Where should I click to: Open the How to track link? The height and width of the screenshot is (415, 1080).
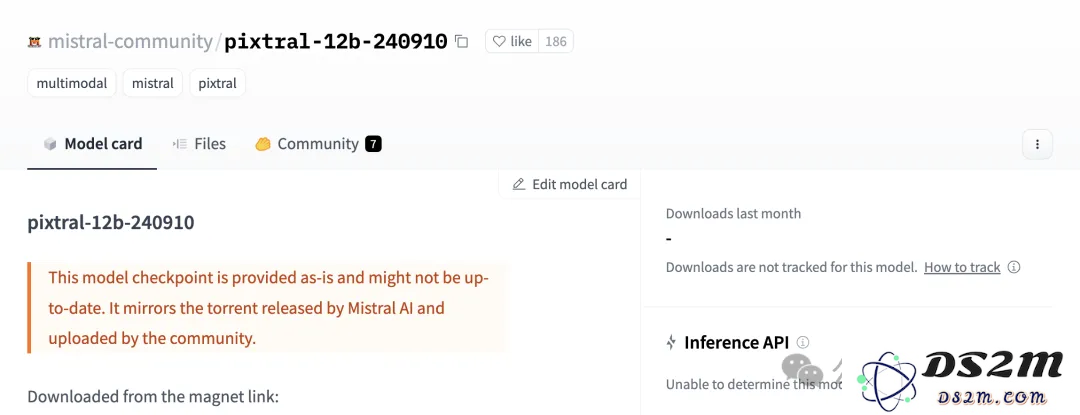pos(962,267)
